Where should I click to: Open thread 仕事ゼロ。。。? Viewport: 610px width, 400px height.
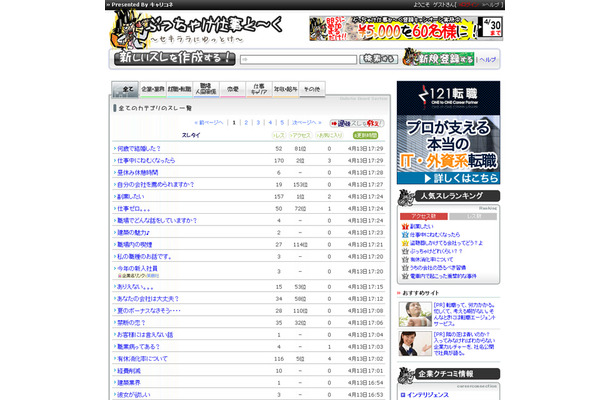coord(133,209)
